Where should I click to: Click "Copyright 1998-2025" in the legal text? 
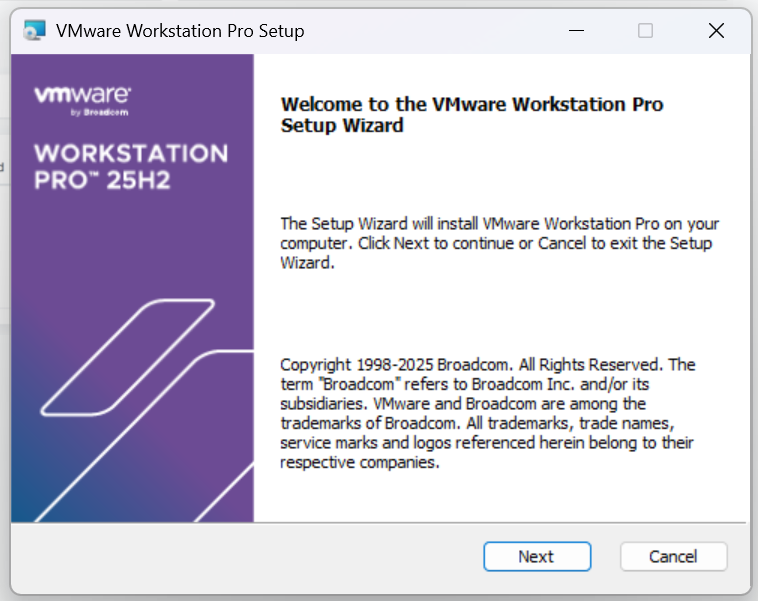tap(356, 365)
